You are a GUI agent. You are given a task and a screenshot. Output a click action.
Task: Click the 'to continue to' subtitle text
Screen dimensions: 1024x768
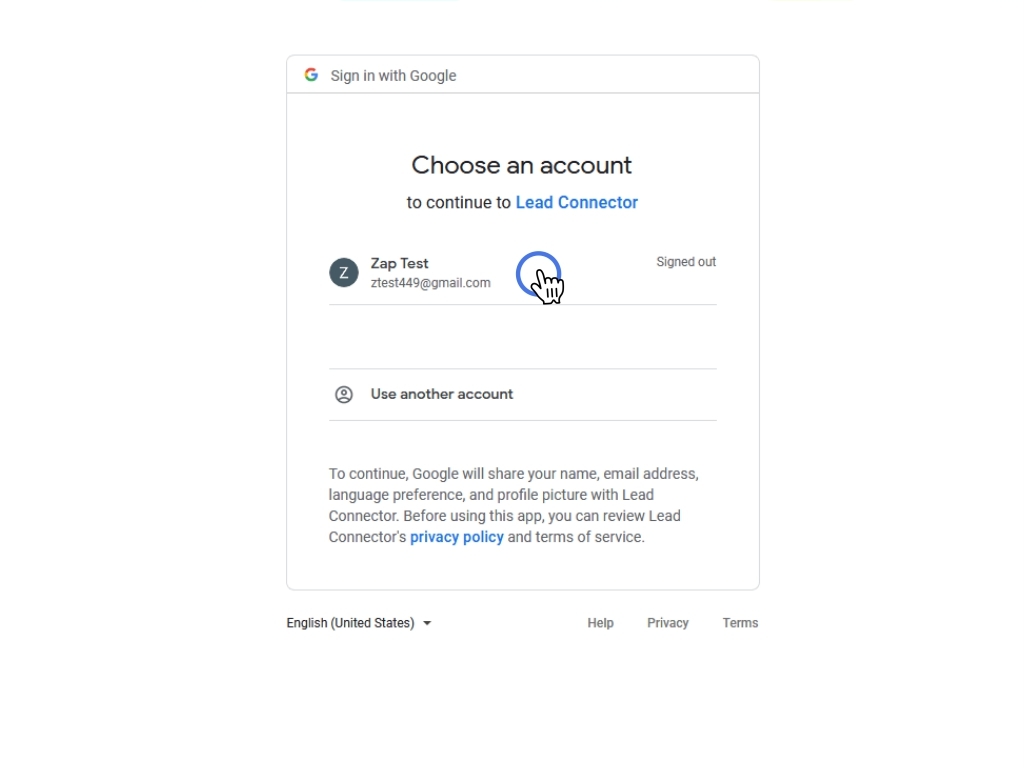(x=458, y=202)
